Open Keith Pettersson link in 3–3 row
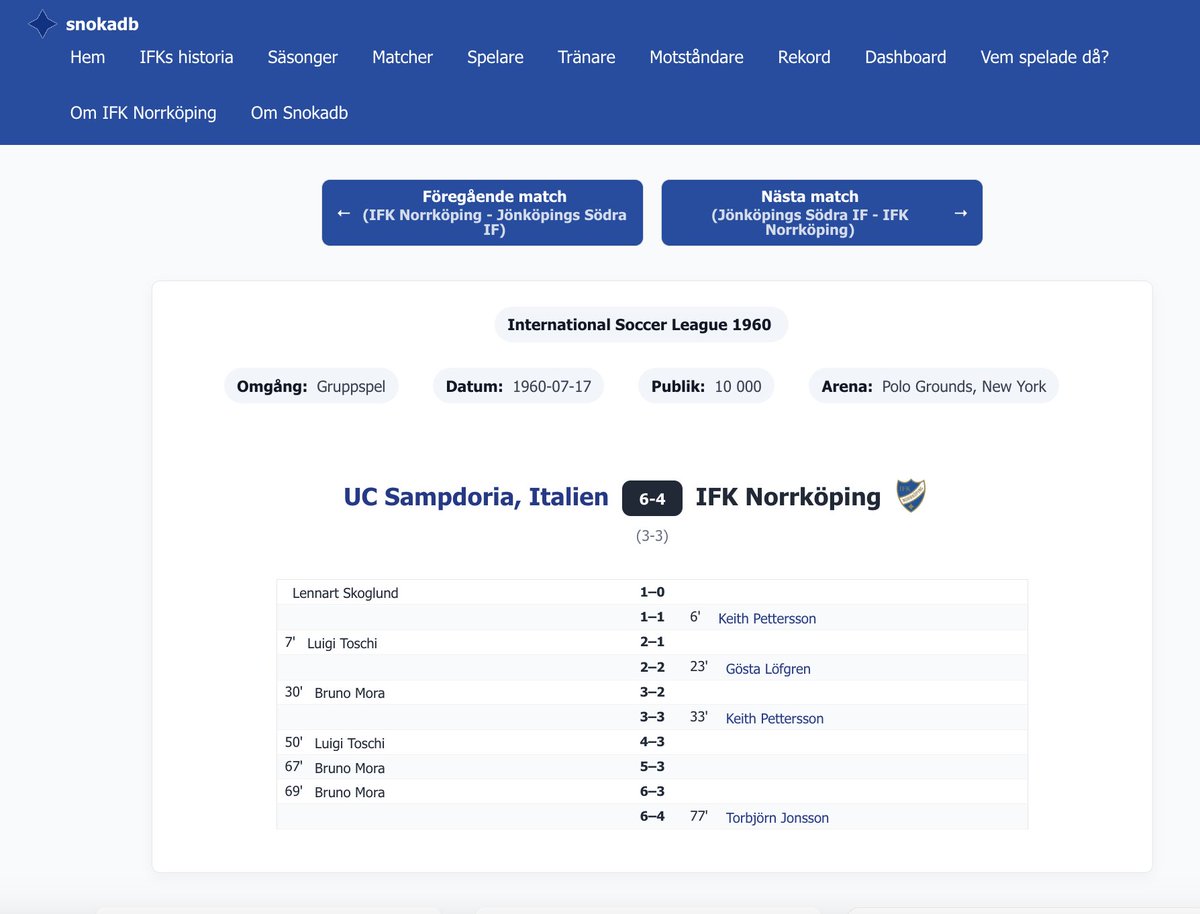The width and height of the screenshot is (1200, 914). 775,719
